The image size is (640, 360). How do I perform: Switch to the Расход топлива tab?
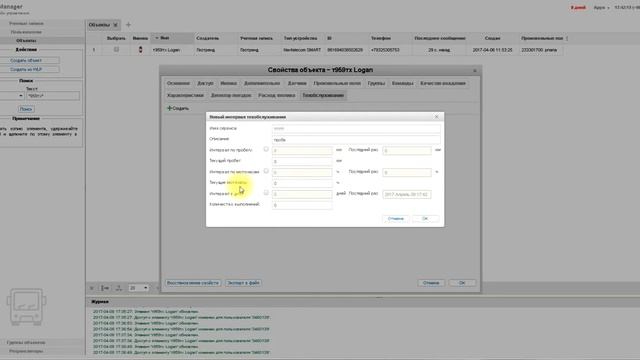(277, 96)
